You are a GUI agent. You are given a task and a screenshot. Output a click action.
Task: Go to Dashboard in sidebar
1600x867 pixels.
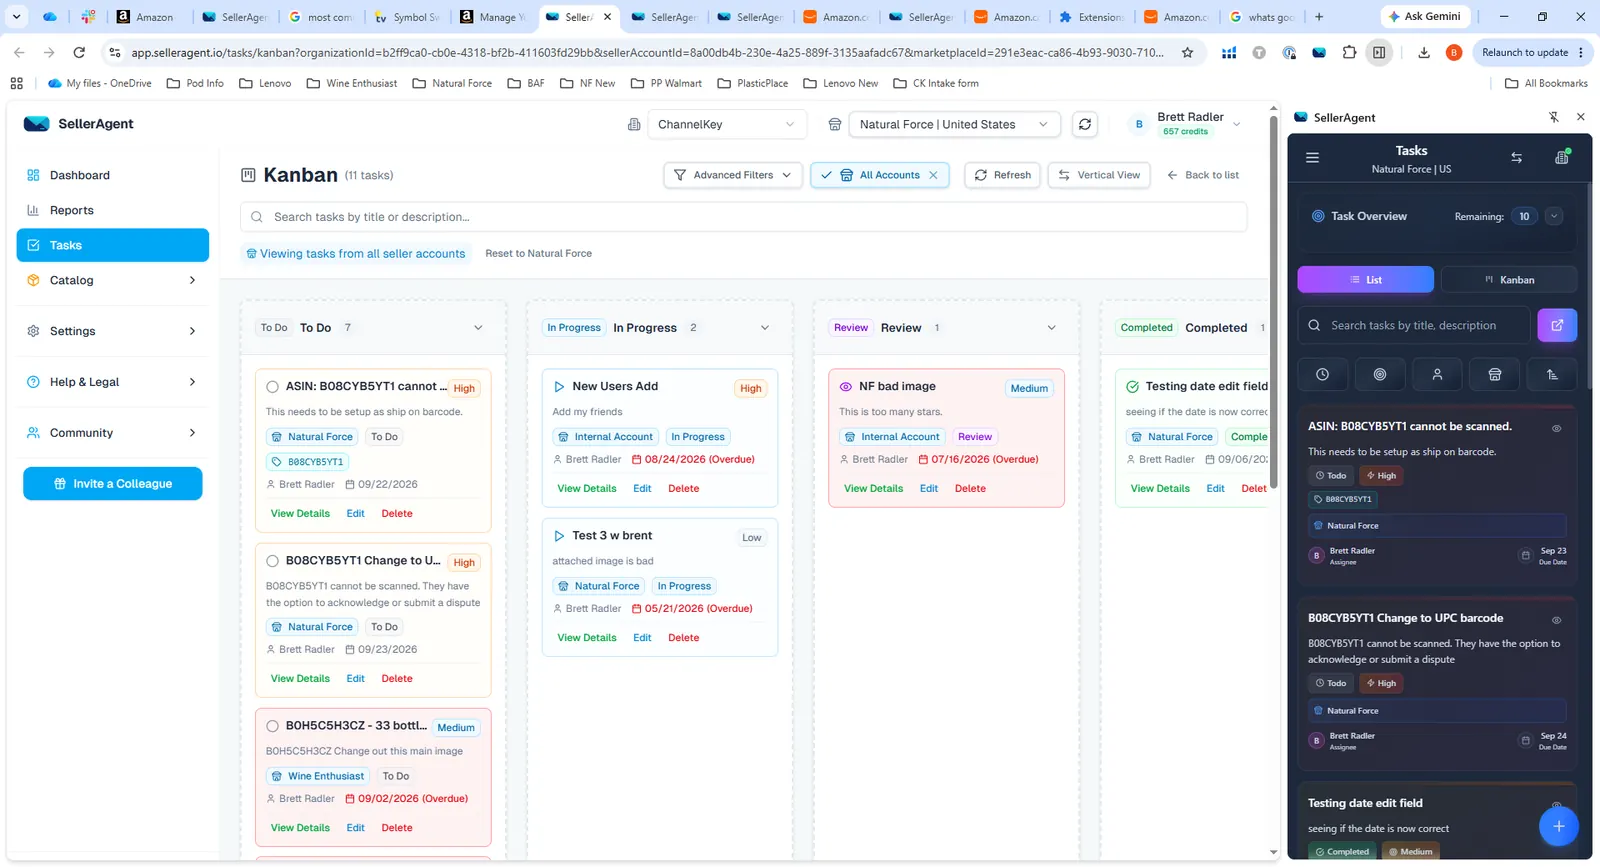pos(113,175)
